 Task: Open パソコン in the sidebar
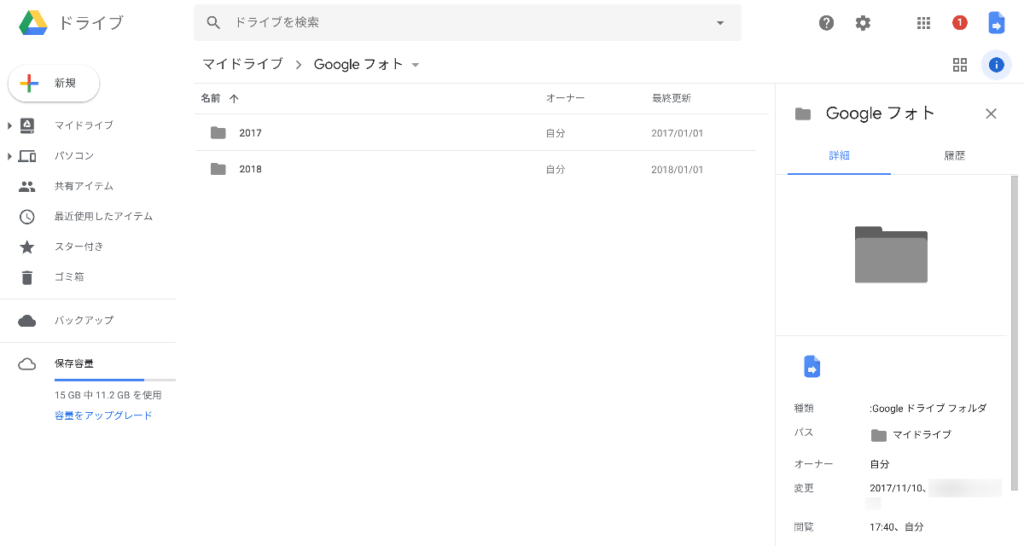(x=74, y=155)
